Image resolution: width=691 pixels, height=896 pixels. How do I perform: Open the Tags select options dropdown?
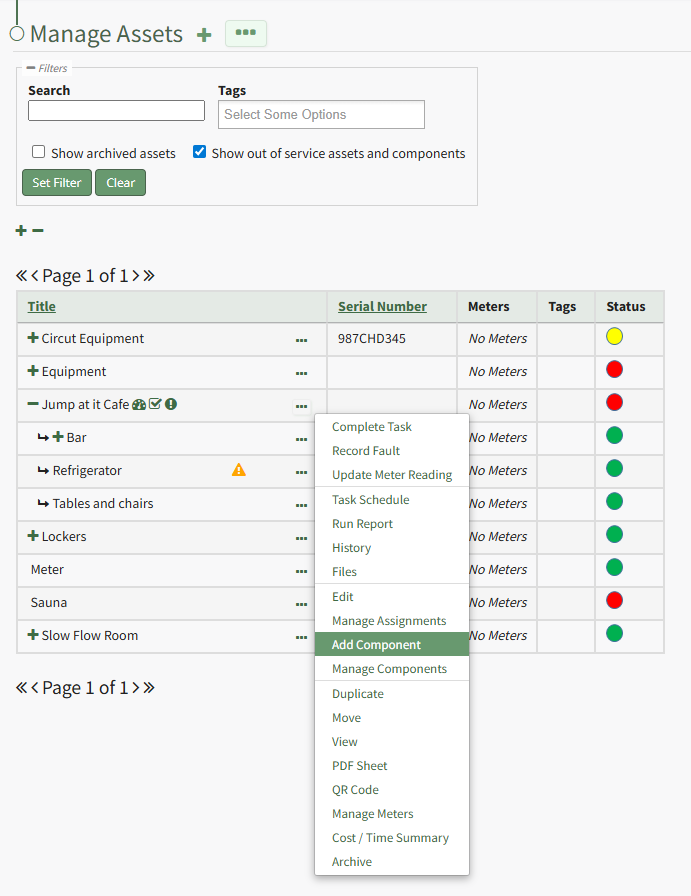pyautogui.click(x=321, y=115)
